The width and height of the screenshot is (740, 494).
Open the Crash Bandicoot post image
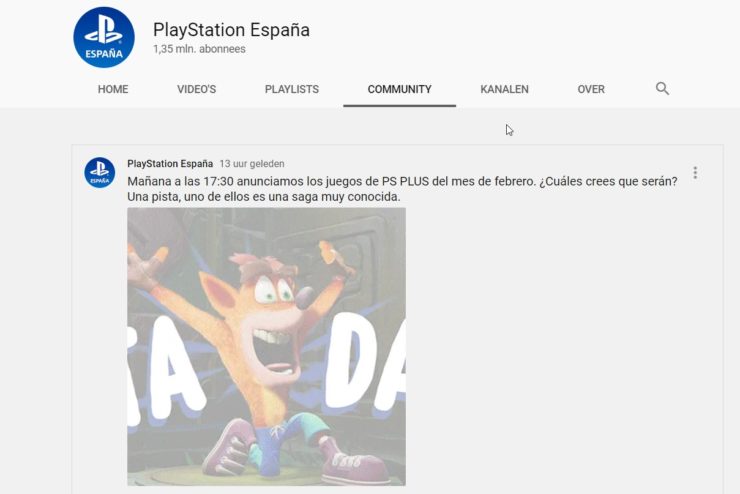[266, 347]
